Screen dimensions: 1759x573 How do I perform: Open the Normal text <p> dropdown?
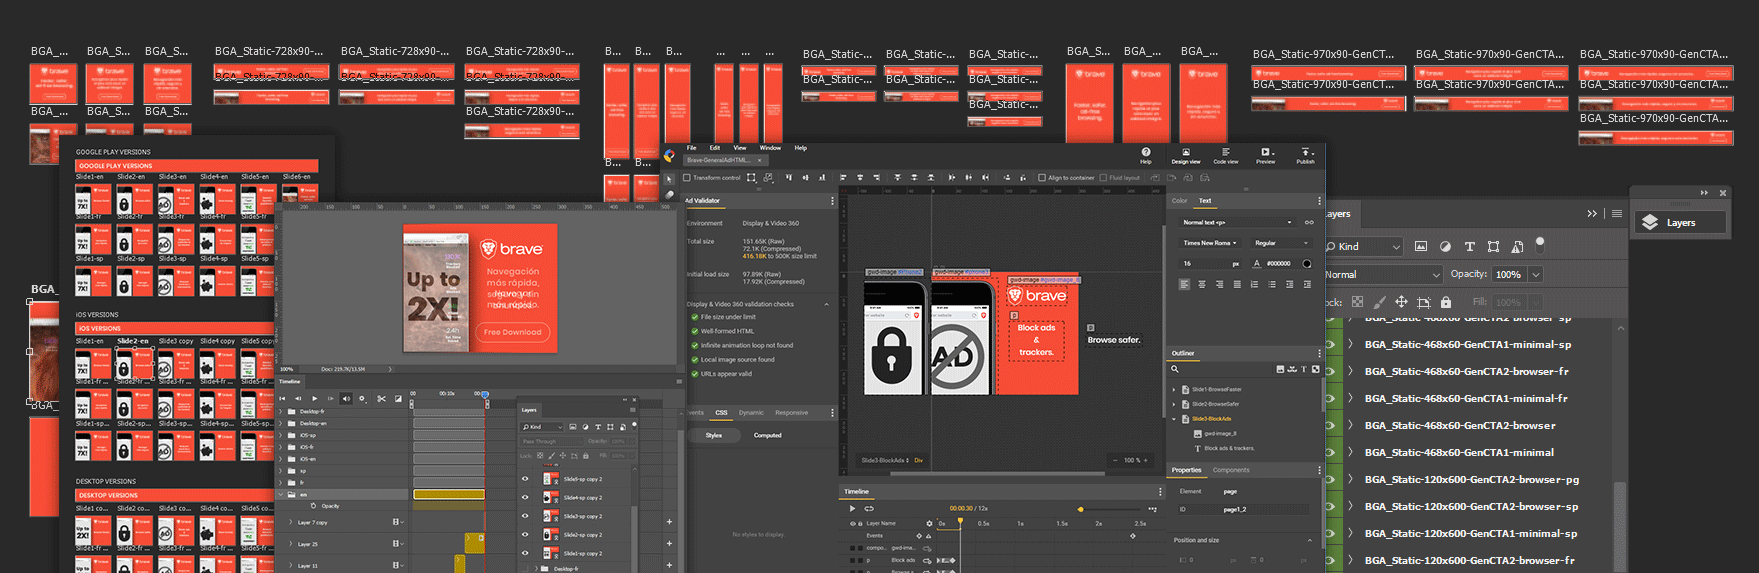1237,222
